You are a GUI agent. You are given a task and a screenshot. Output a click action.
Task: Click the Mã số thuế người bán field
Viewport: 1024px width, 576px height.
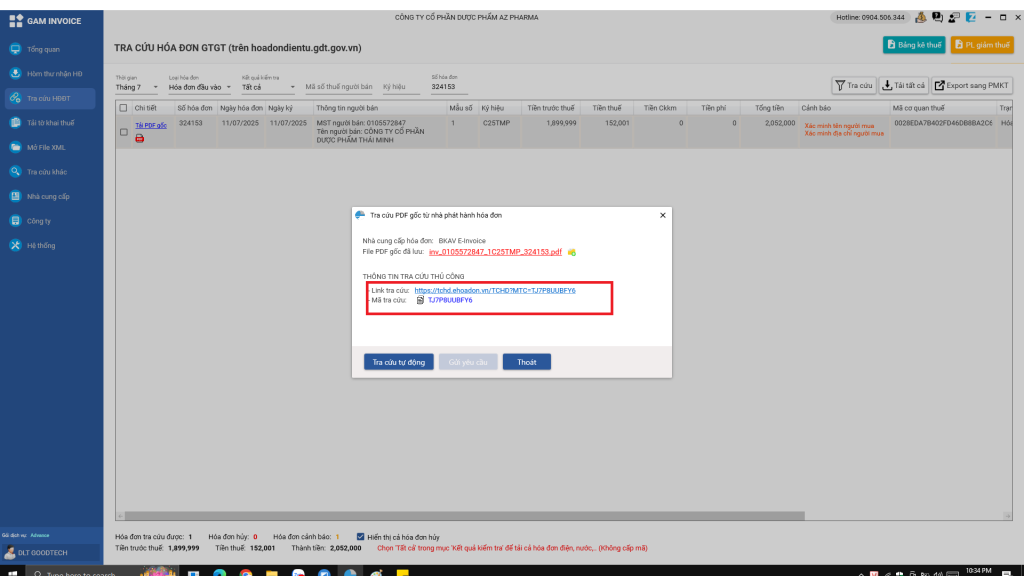pos(338,87)
